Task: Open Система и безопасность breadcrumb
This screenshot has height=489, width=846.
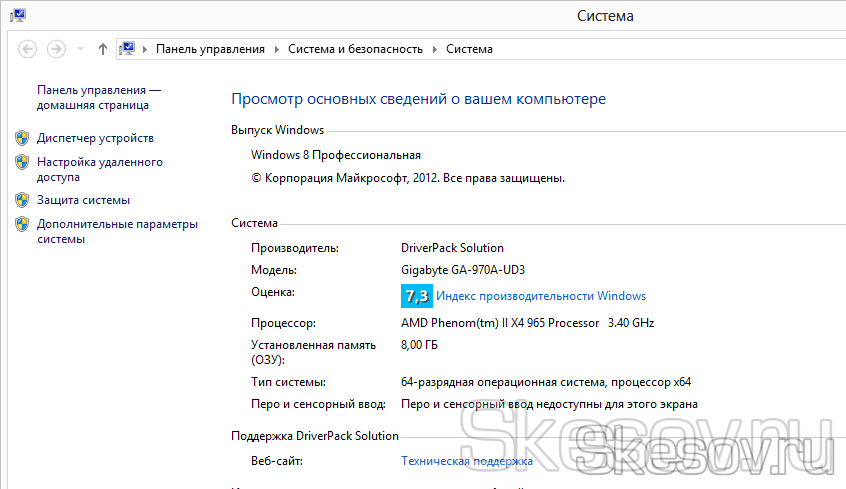Action: (x=356, y=49)
